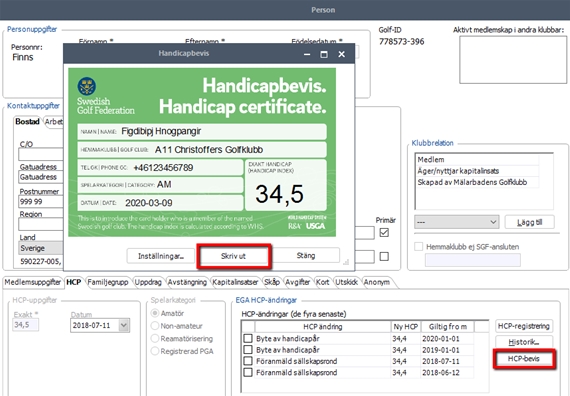This screenshot has width=570, height=396.
Task: Open the Kort tab
Action: tap(323, 282)
